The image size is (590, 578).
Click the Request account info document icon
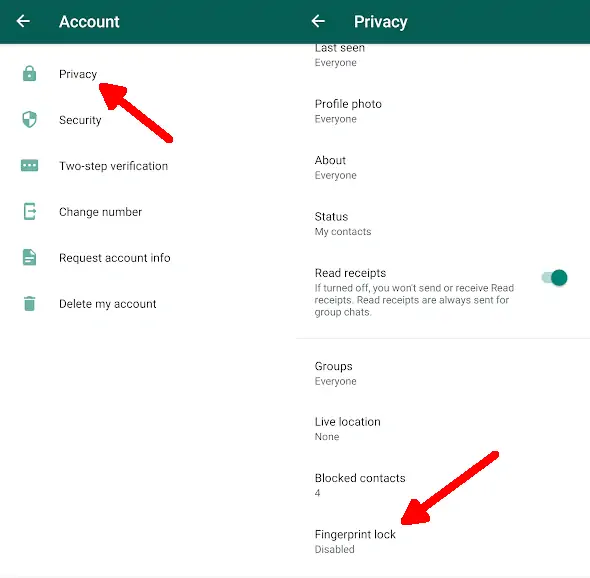29,257
